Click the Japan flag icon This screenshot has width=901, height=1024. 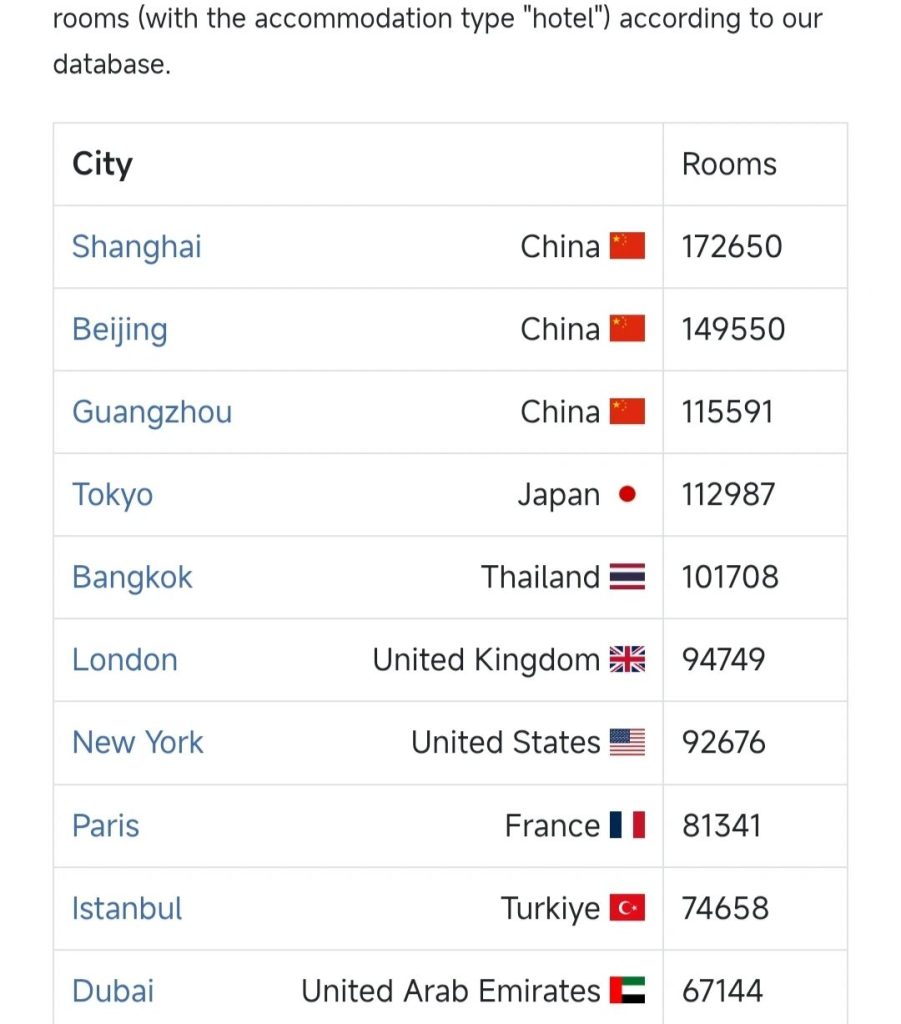pyautogui.click(x=627, y=494)
